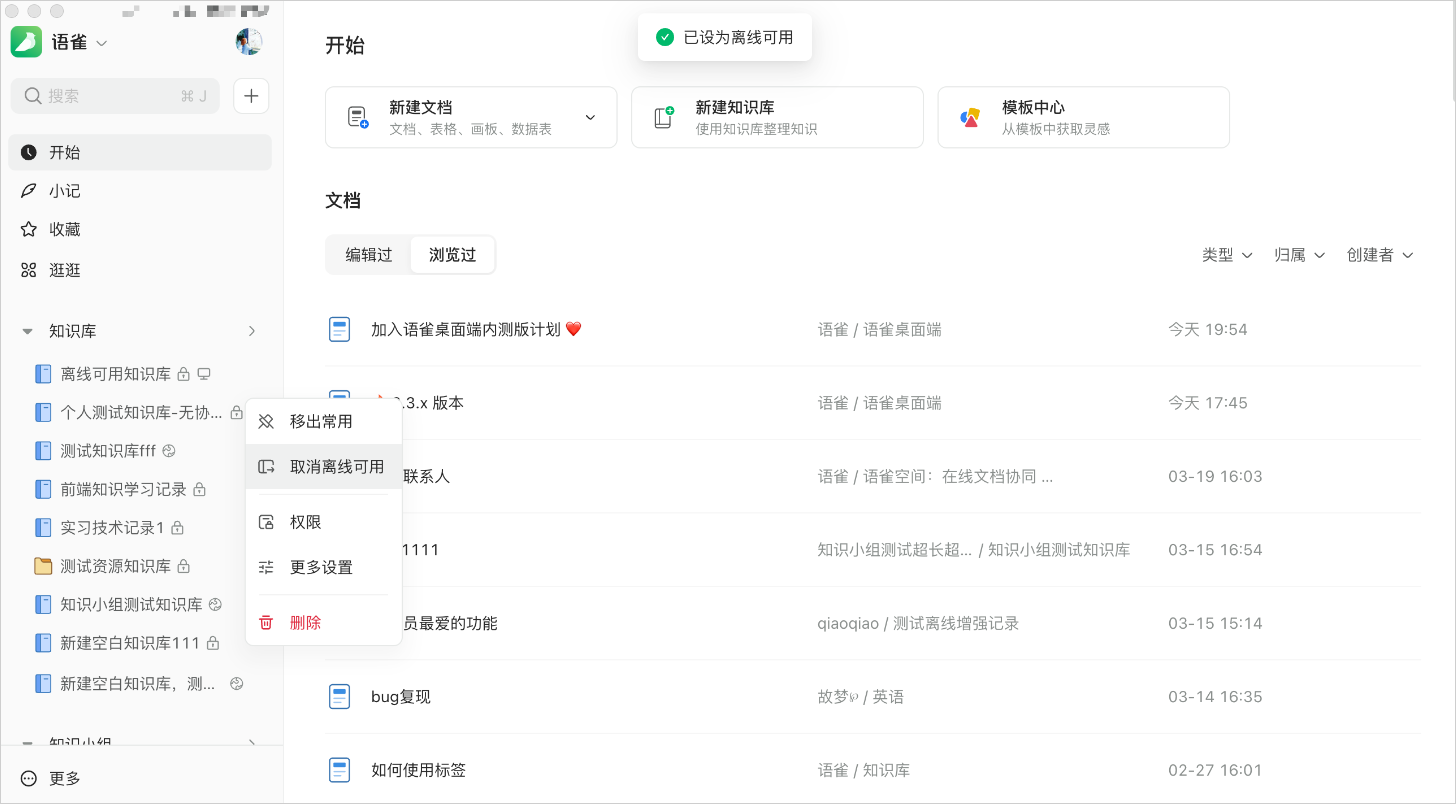Click the document icon of 如何使用标签 row
The width and height of the screenshot is (1456, 804).
(340, 770)
